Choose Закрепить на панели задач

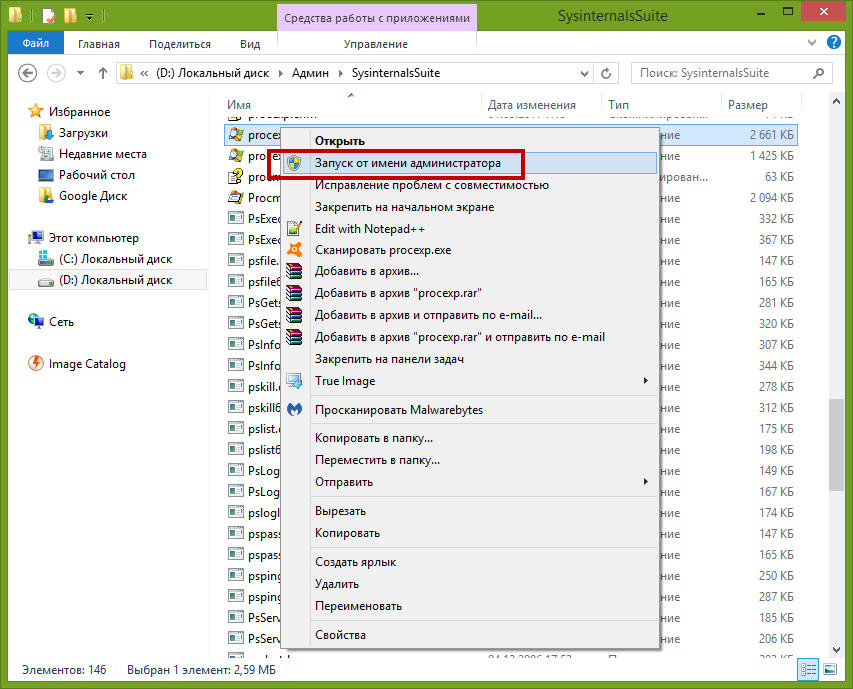(469, 359)
